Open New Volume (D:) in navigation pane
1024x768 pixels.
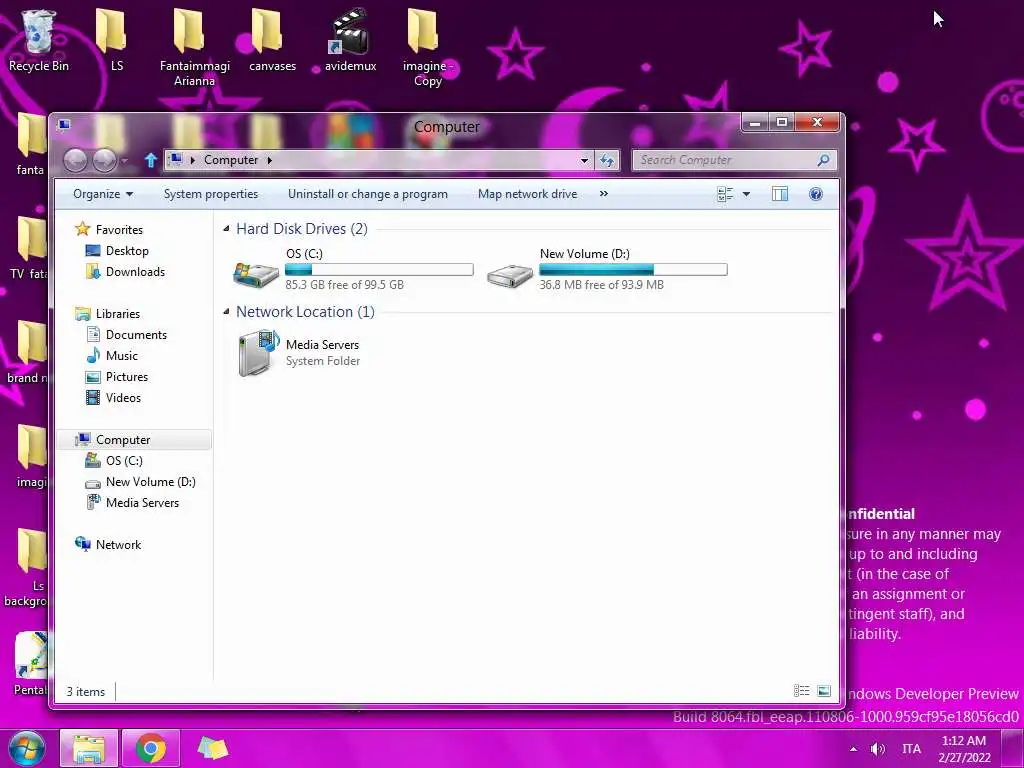coord(150,482)
